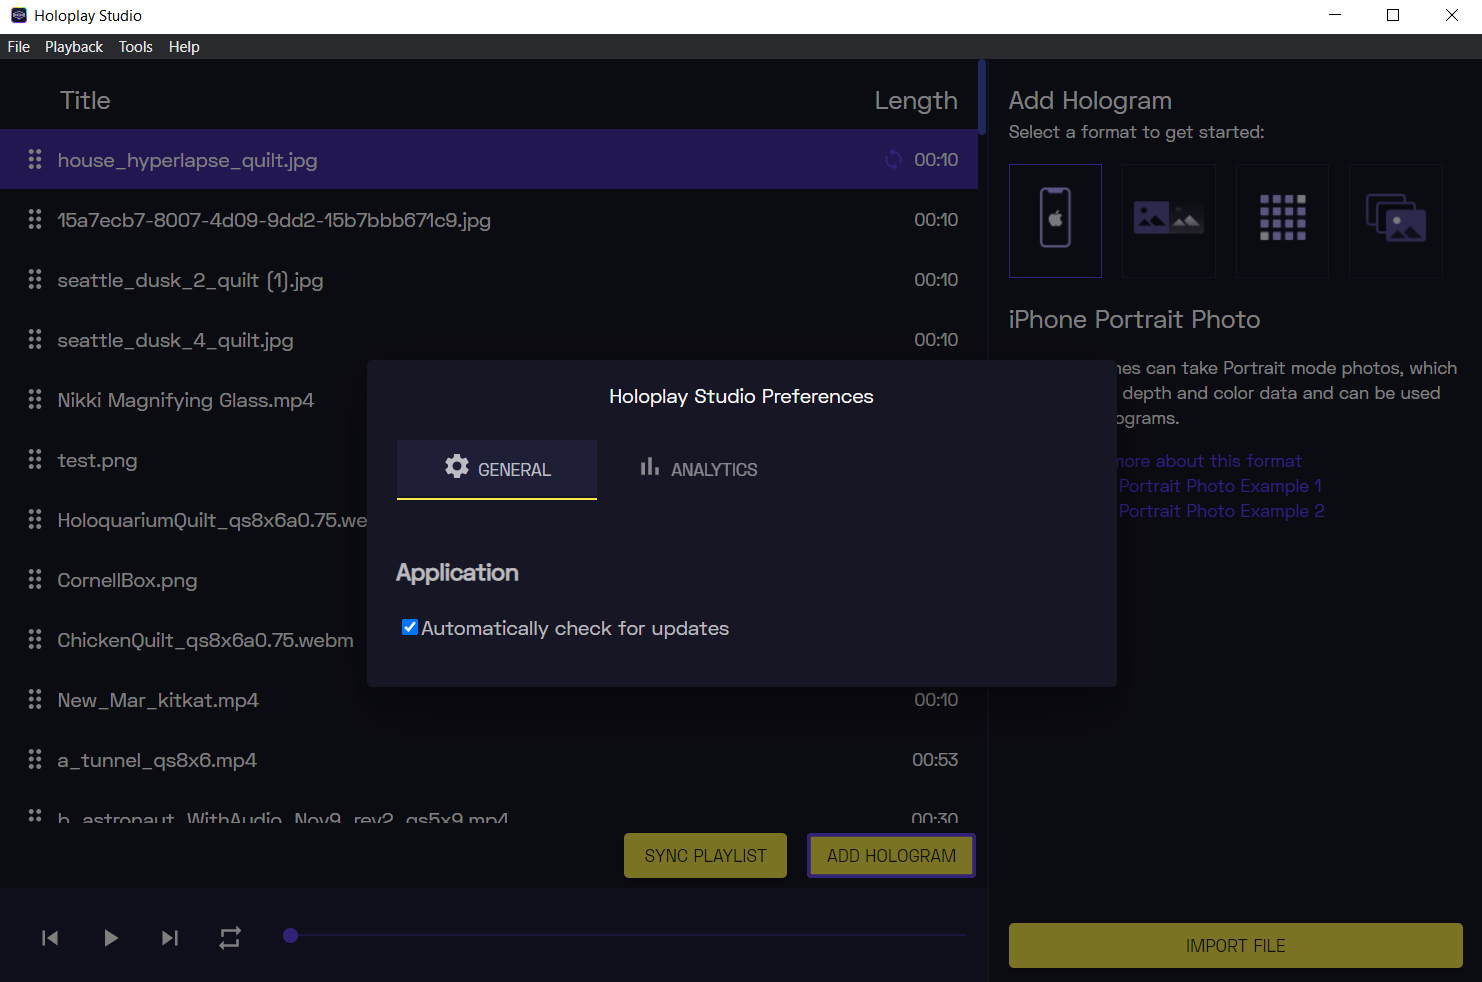Uncheck Automatically check for updates
Screen dimensions: 1482x982
click(x=410, y=628)
